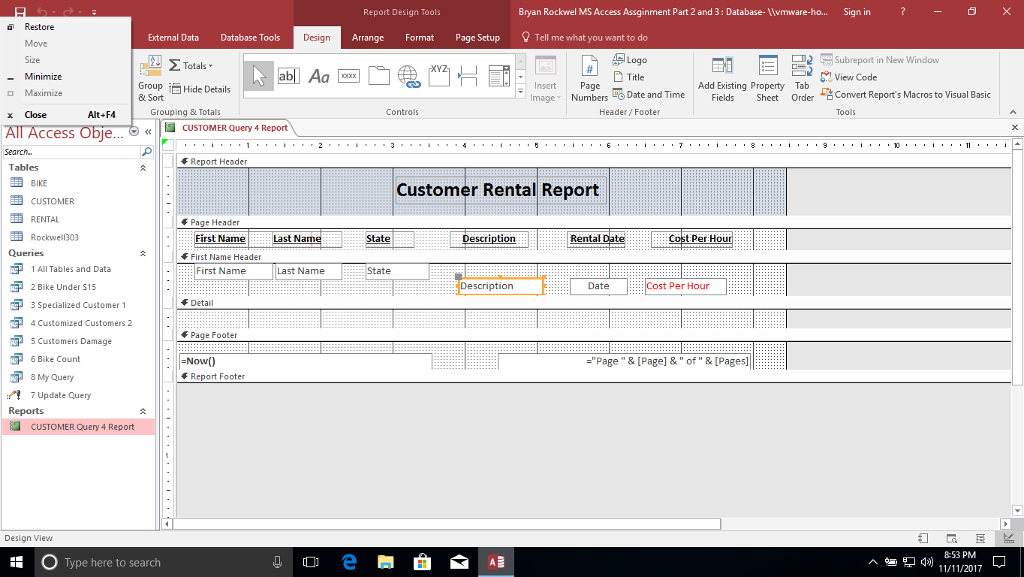Collapse the Queries group
The width and height of the screenshot is (1024, 577).
tap(142, 252)
